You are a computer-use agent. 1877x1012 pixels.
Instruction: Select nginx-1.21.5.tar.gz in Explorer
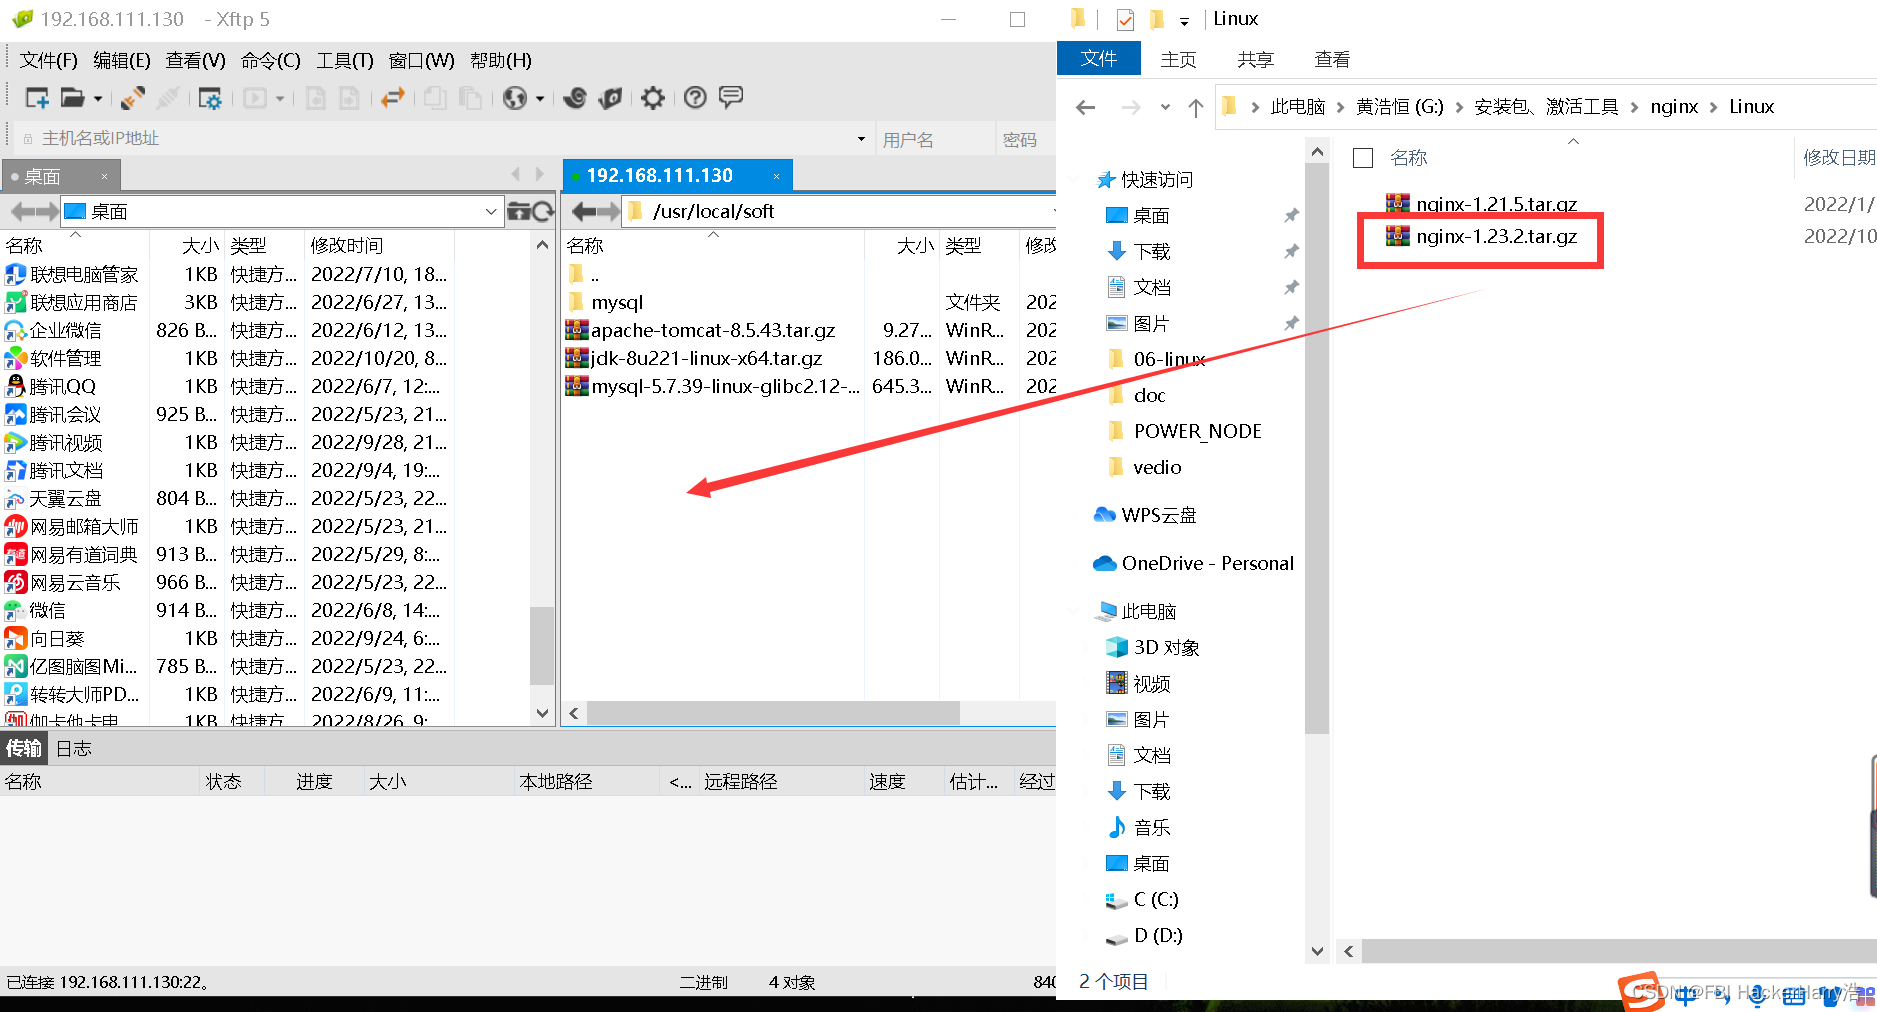[x=1481, y=204]
